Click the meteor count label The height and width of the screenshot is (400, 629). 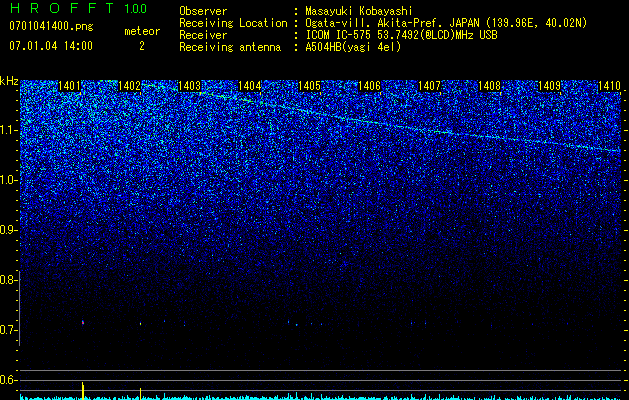(x=142, y=31)
